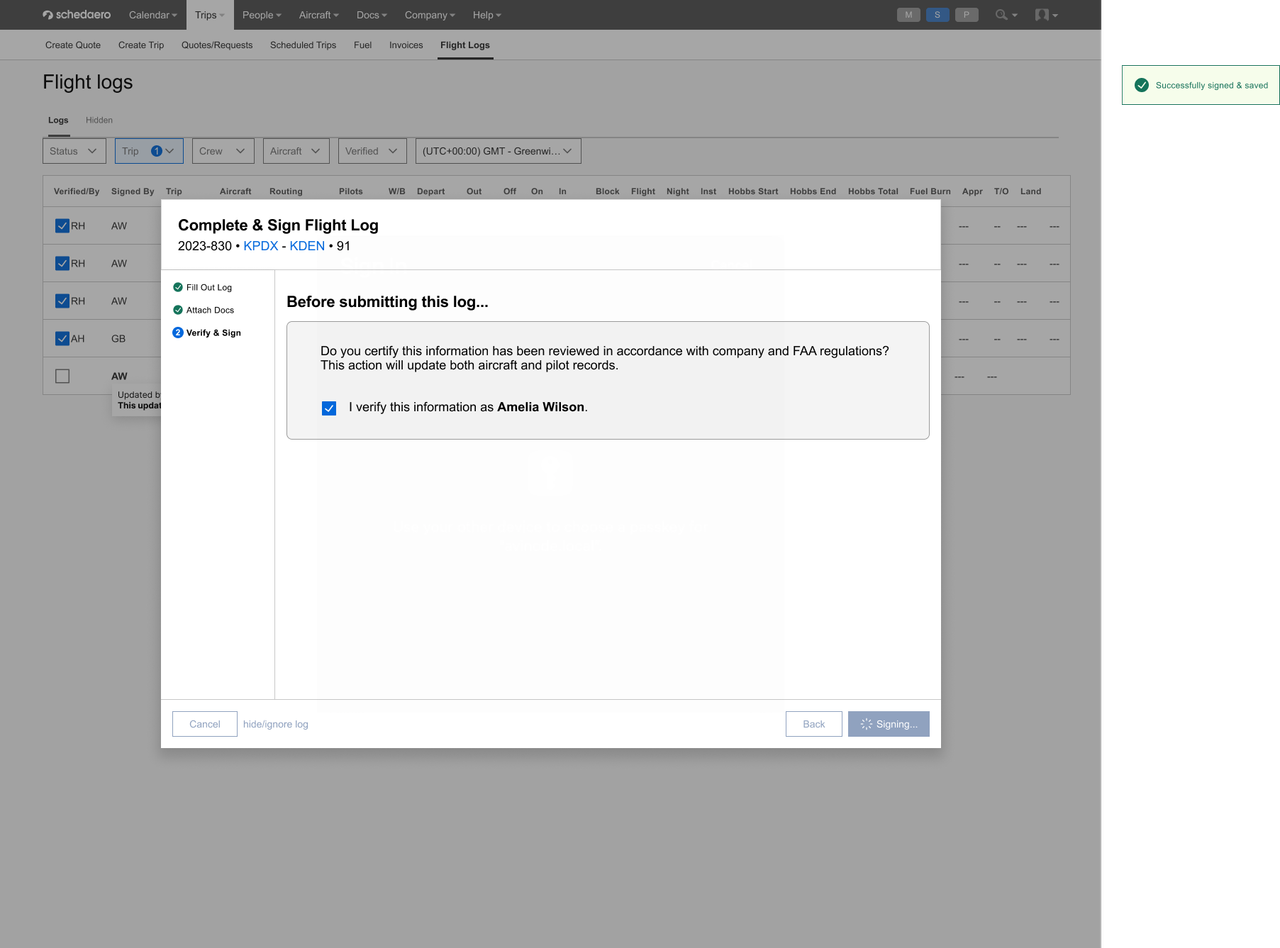Open the GMT timezone dropdown
Screen dimensions: 1280x948
498,151
